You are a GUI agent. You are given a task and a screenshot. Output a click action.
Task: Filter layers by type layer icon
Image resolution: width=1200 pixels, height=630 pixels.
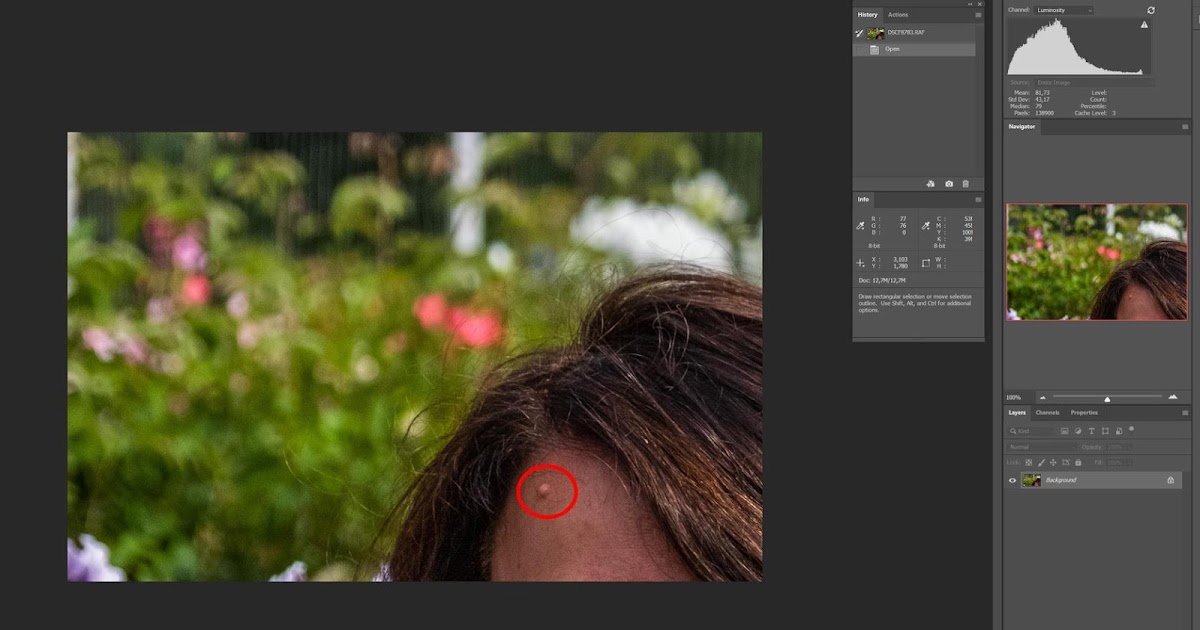(1092, 431)
